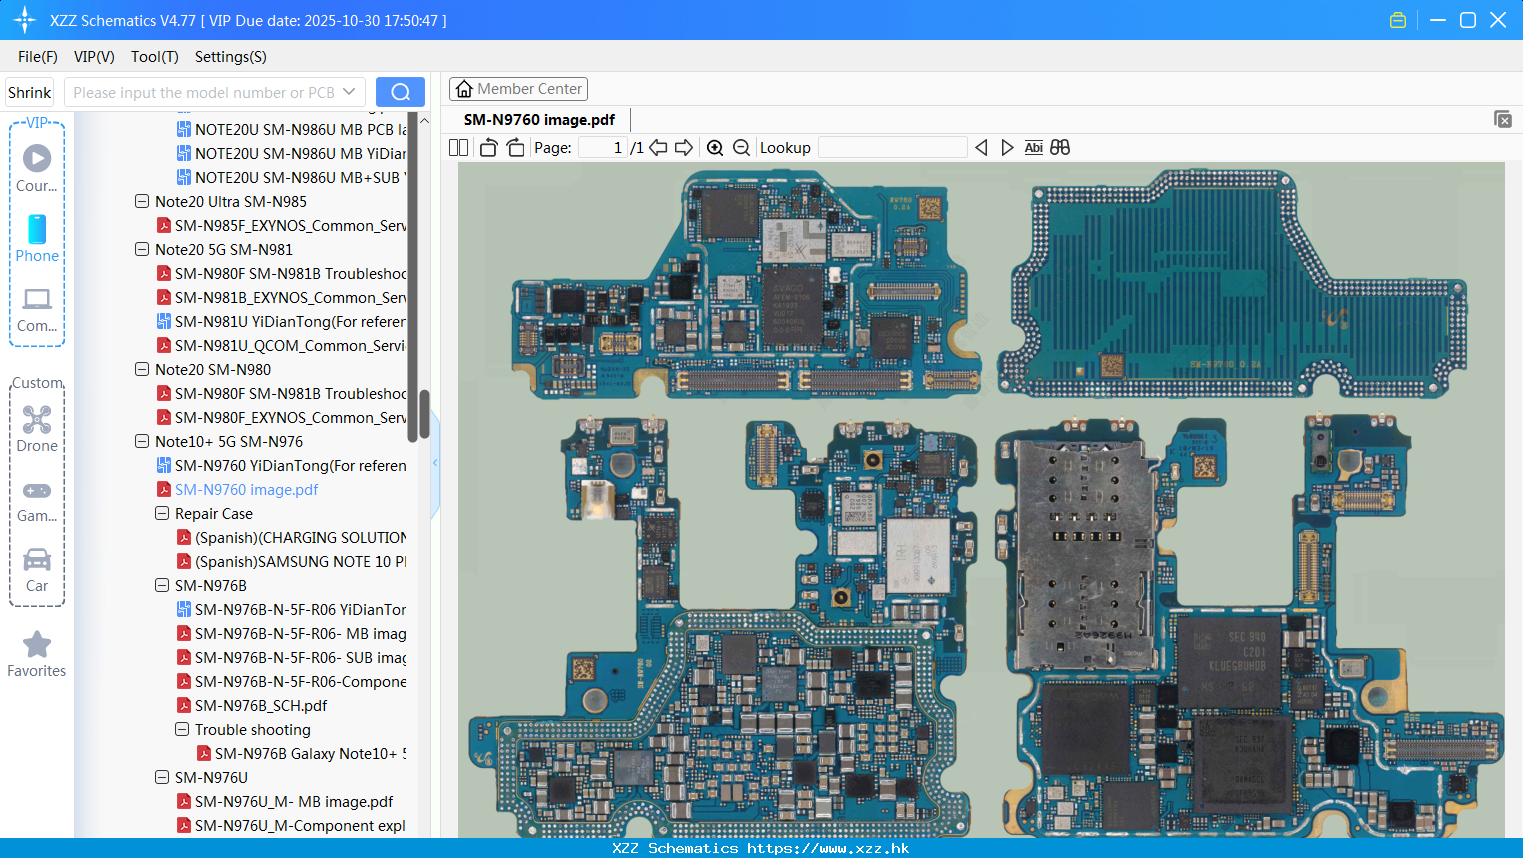Click the Shrink button
Viewport: 1523px width, 858px height.
pos(29,92)
